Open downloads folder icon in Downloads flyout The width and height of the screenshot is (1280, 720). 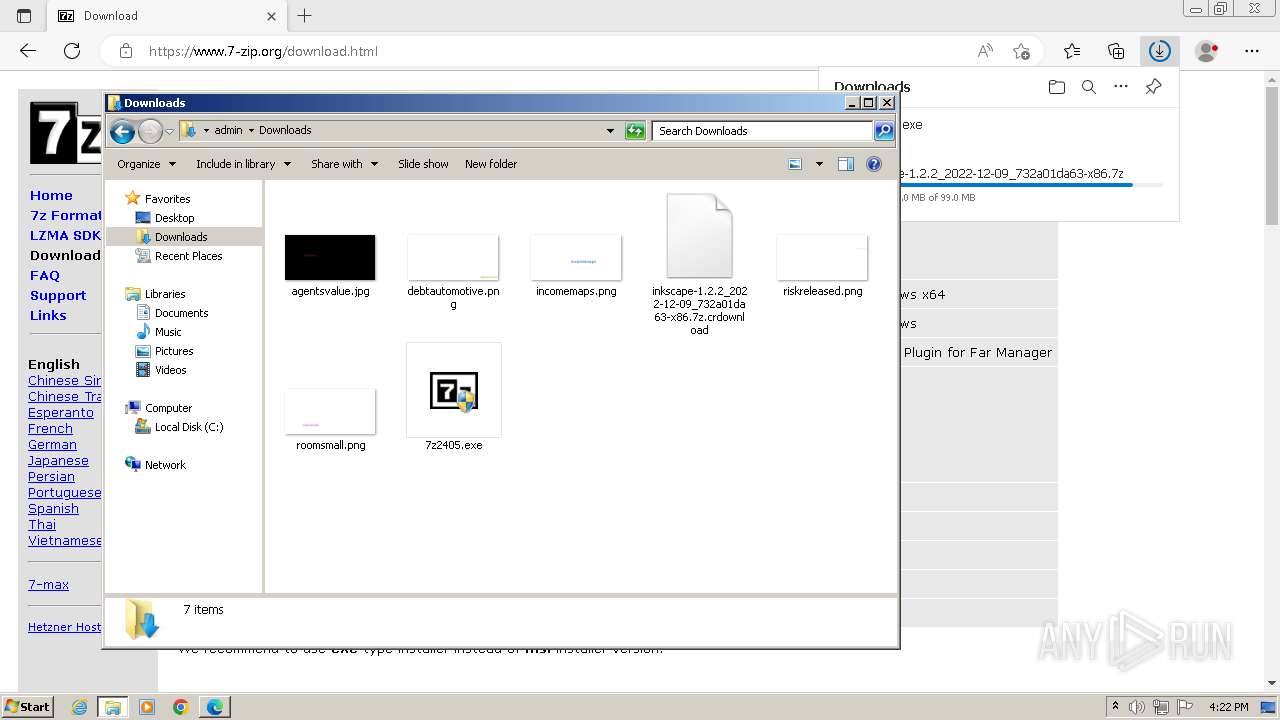pyautogui.click(x=1057, y=87)
